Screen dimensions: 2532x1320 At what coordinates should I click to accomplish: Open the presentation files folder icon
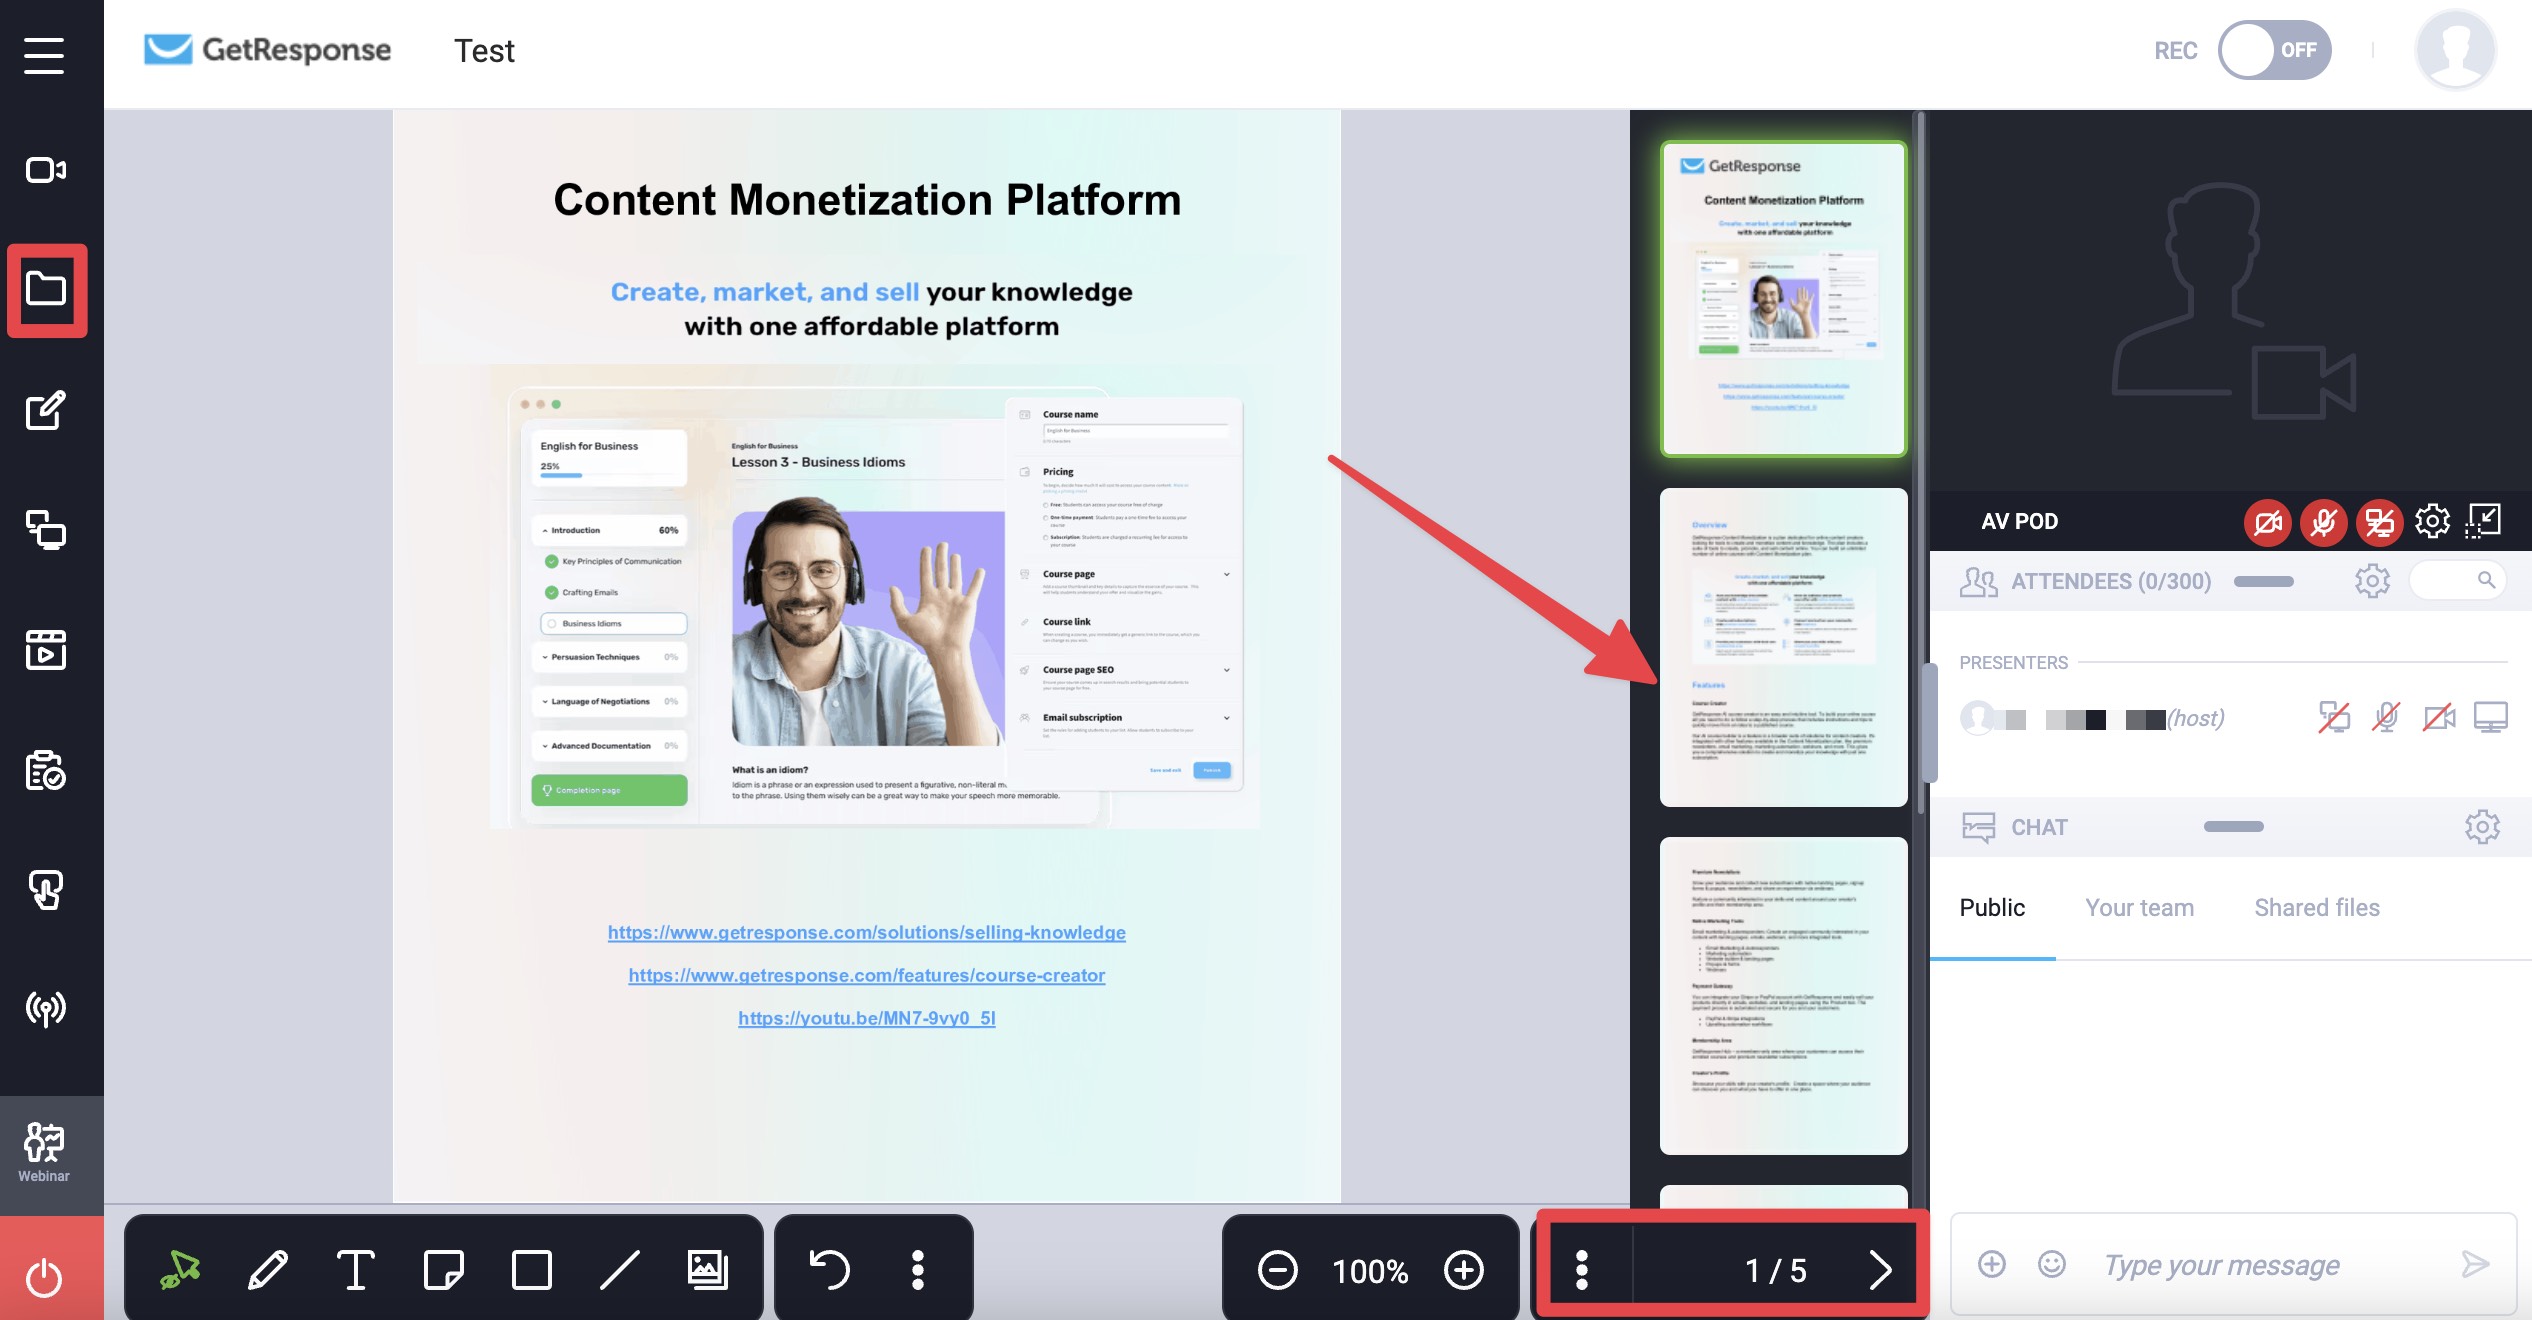click(46, 289)
